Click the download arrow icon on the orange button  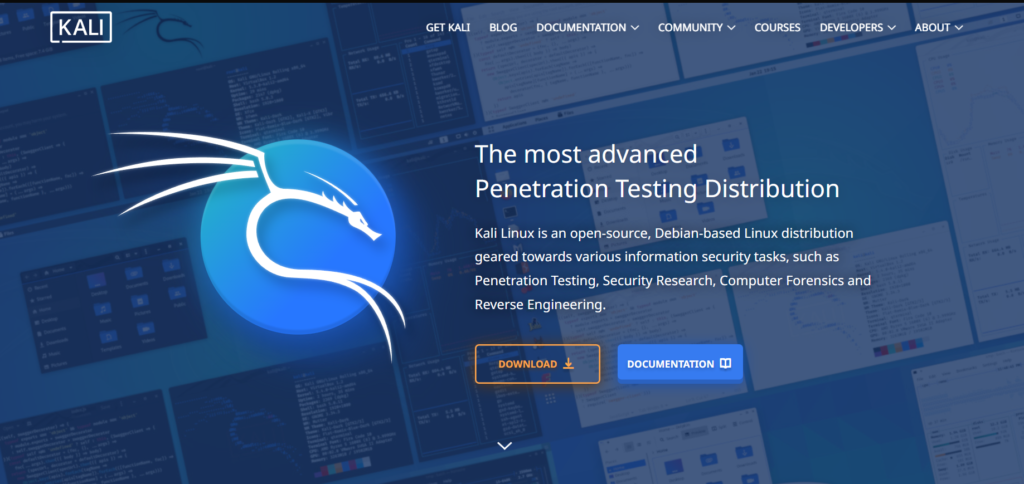pos(569,364)
